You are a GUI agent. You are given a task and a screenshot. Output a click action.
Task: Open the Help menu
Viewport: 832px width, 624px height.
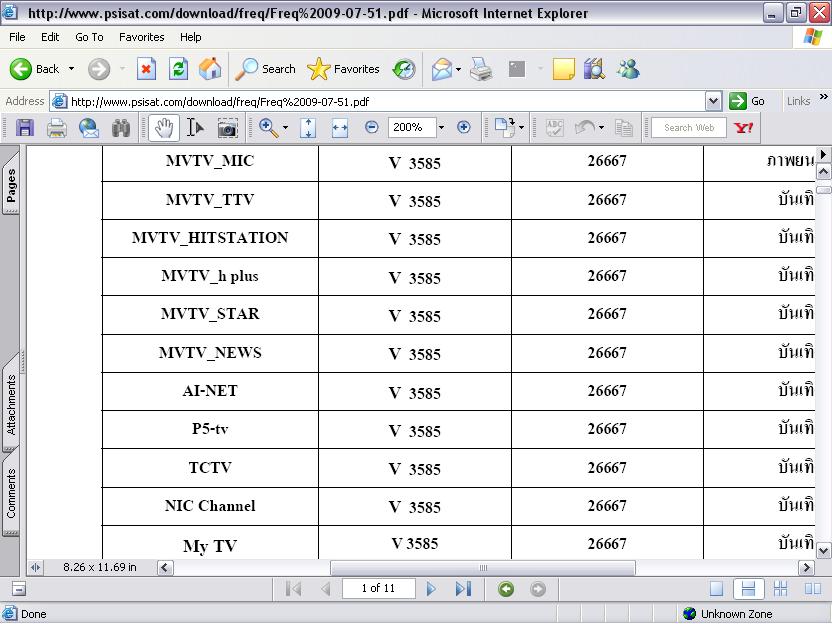190,37
